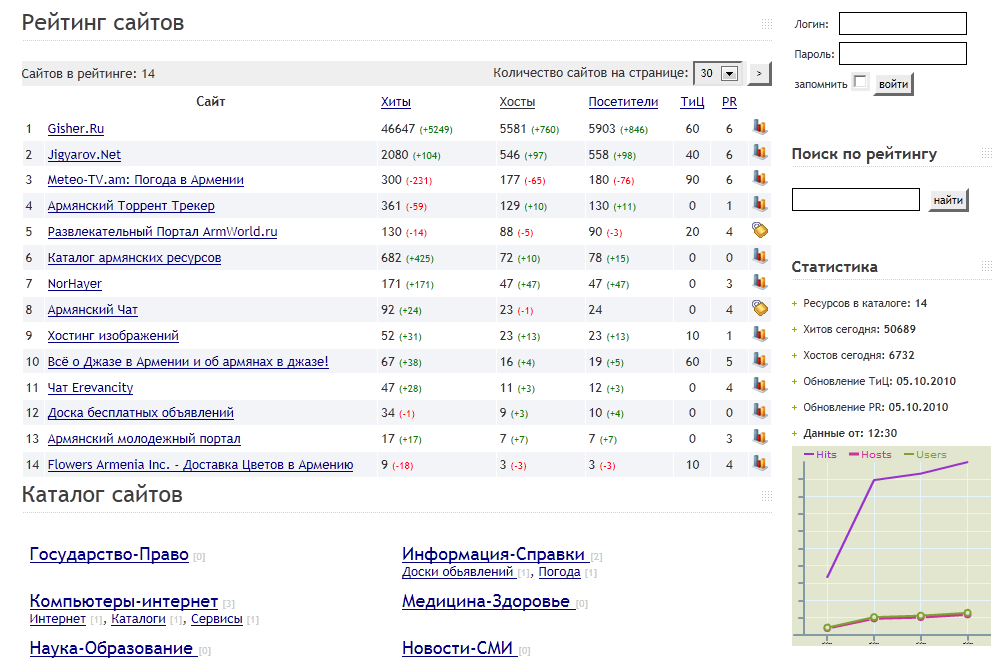Click stats icon for Хостинг изображений
Screen dimensions: 1008x670
[760, 335]
